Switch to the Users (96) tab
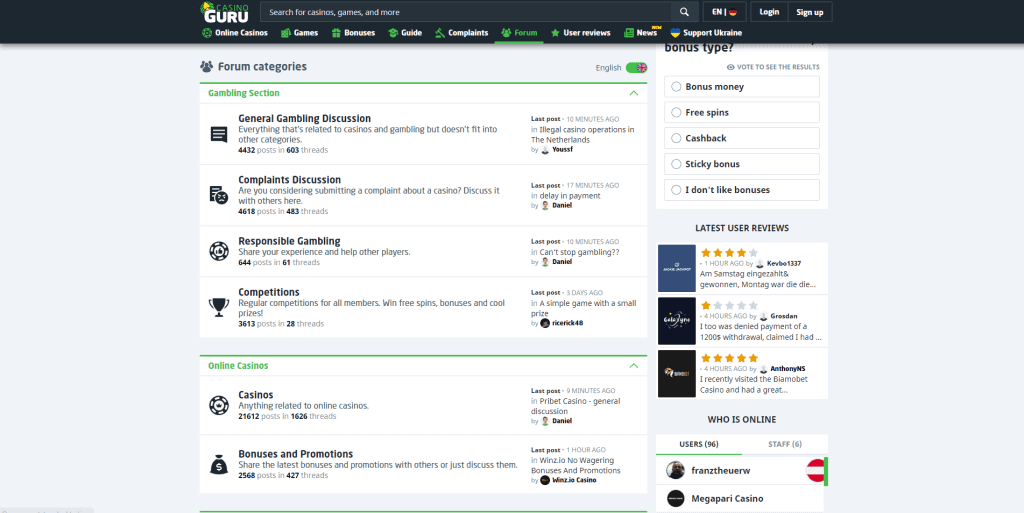This screenshot has width=1024, height=513. 699,444
